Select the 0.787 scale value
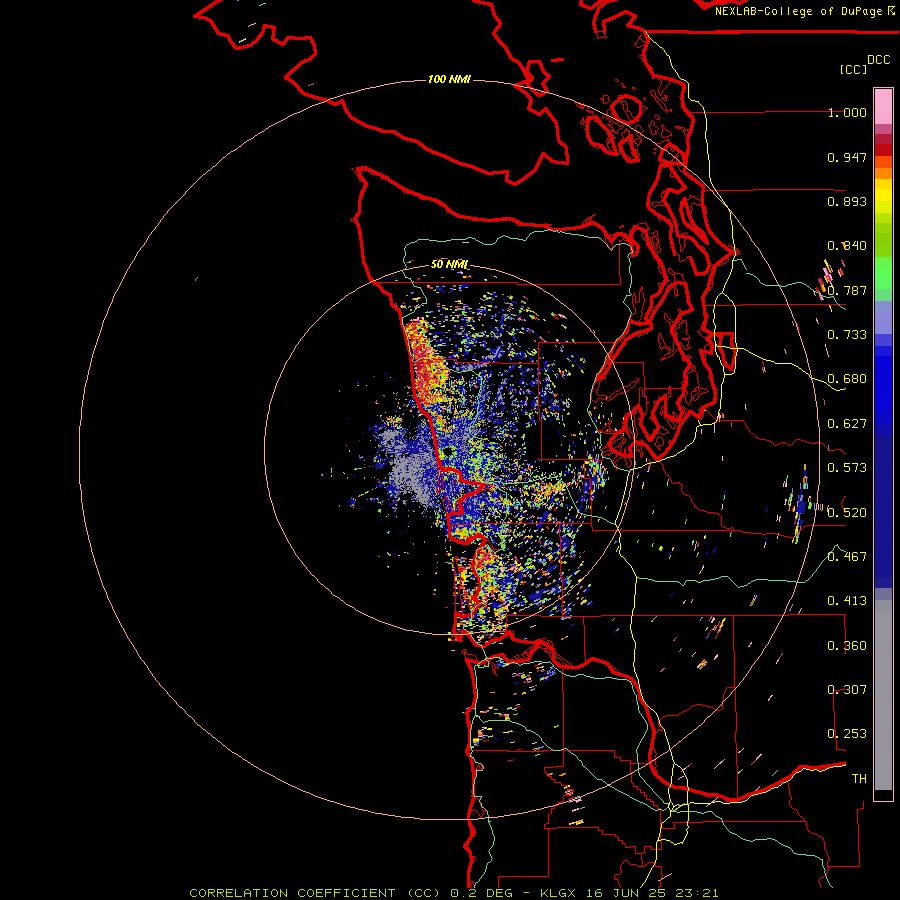The height and width of the screenshot is (900, 900). (x=847, y=290)
